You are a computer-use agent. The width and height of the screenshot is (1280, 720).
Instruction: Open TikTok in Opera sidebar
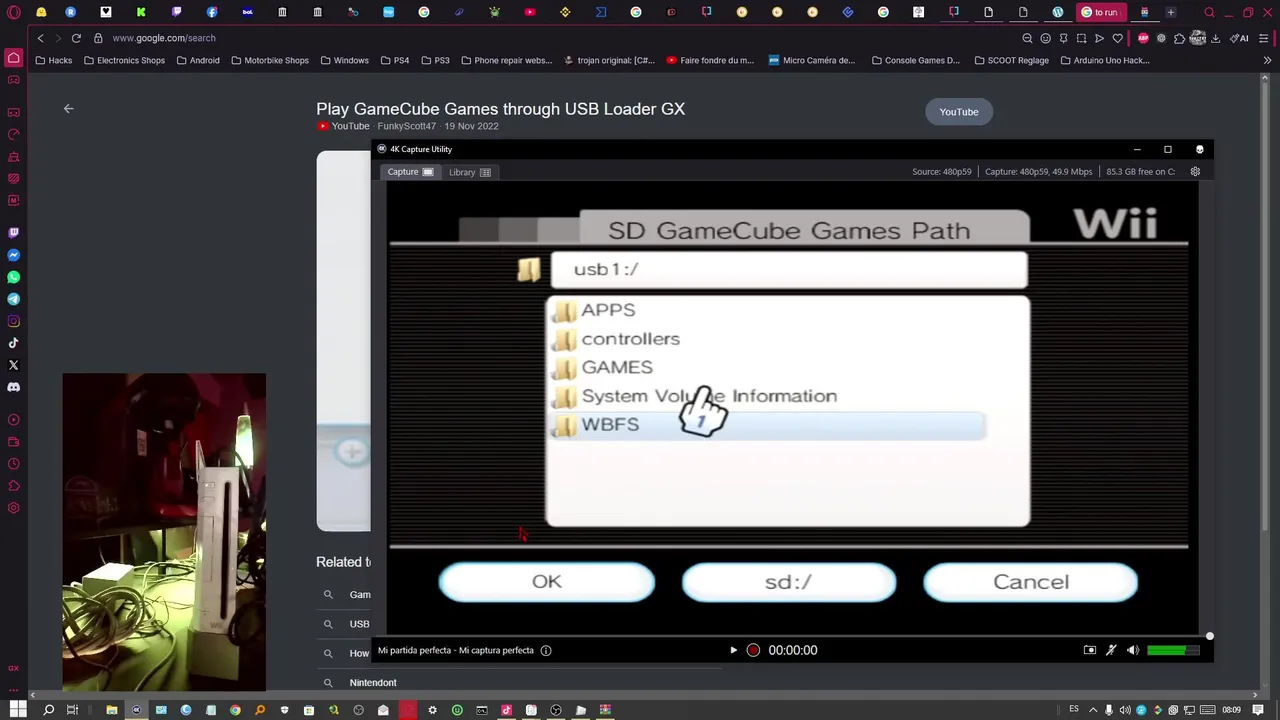13,343
